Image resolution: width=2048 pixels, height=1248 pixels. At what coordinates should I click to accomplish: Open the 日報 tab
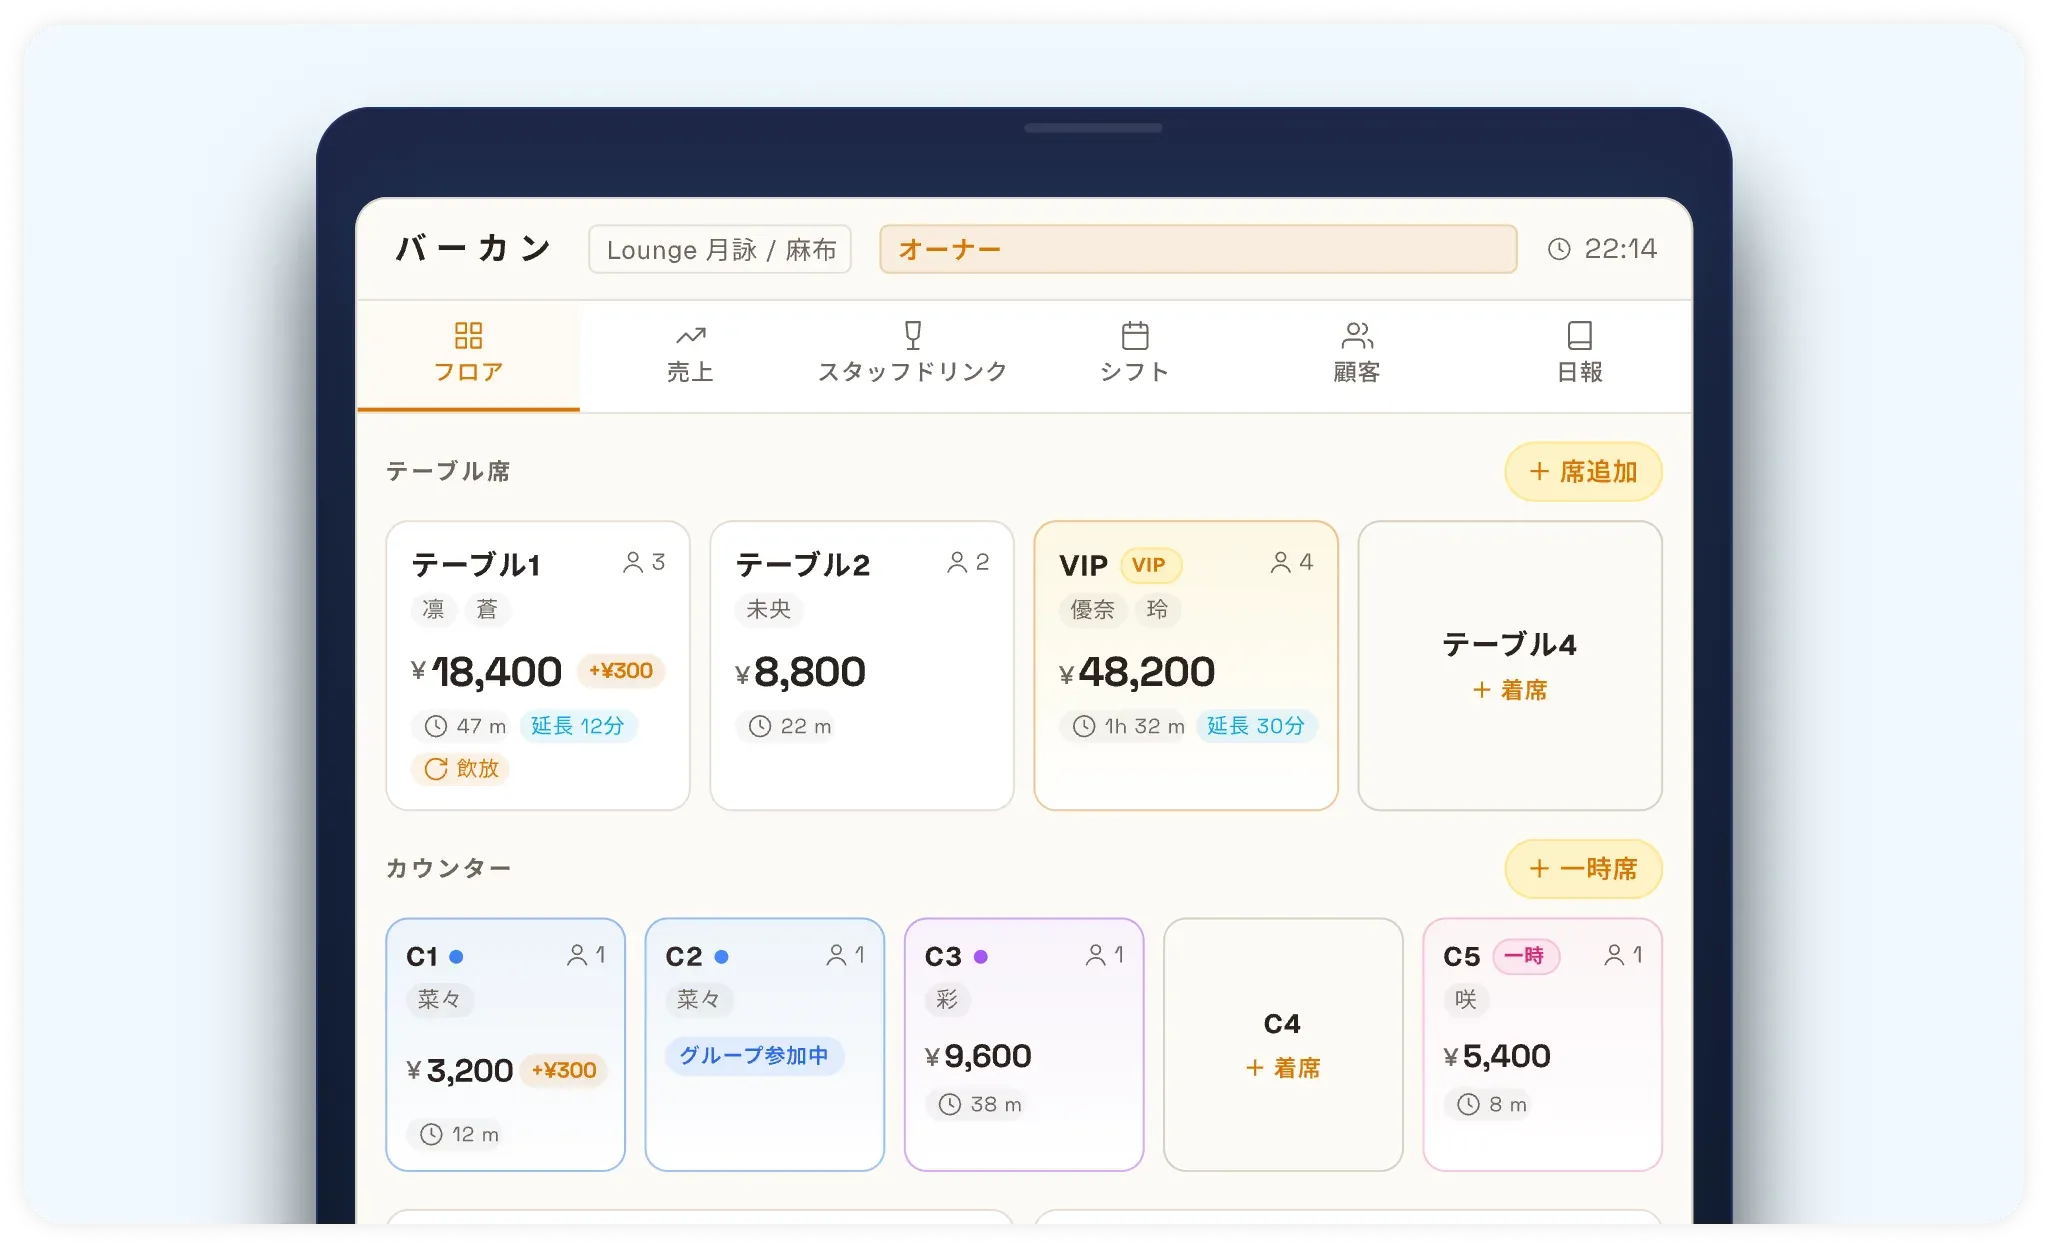coord(1579,354)
